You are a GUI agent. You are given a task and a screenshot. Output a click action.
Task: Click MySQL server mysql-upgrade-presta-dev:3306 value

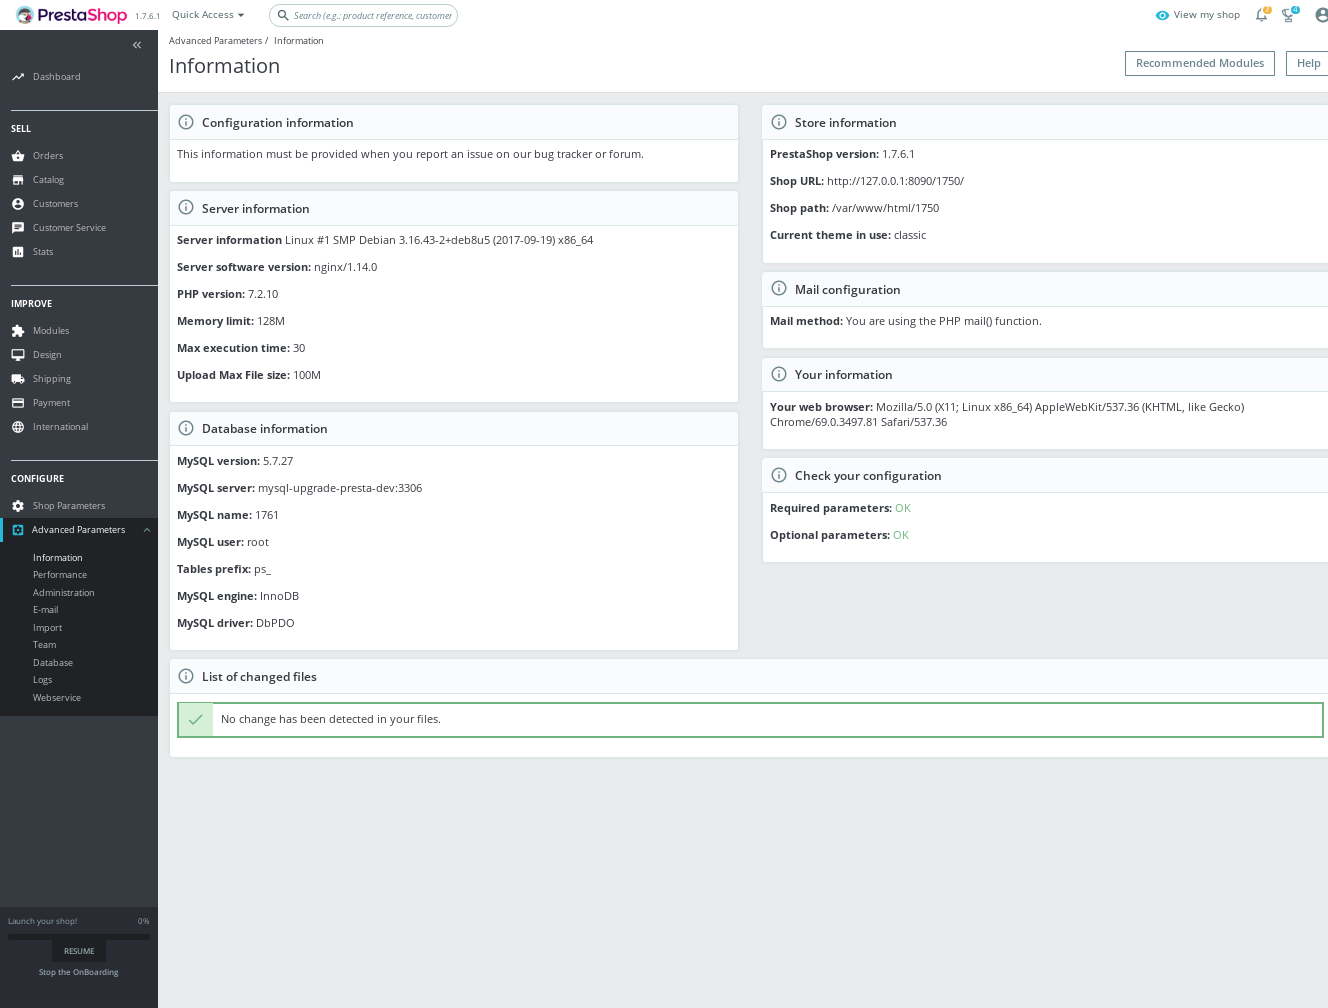click(340, 488)
